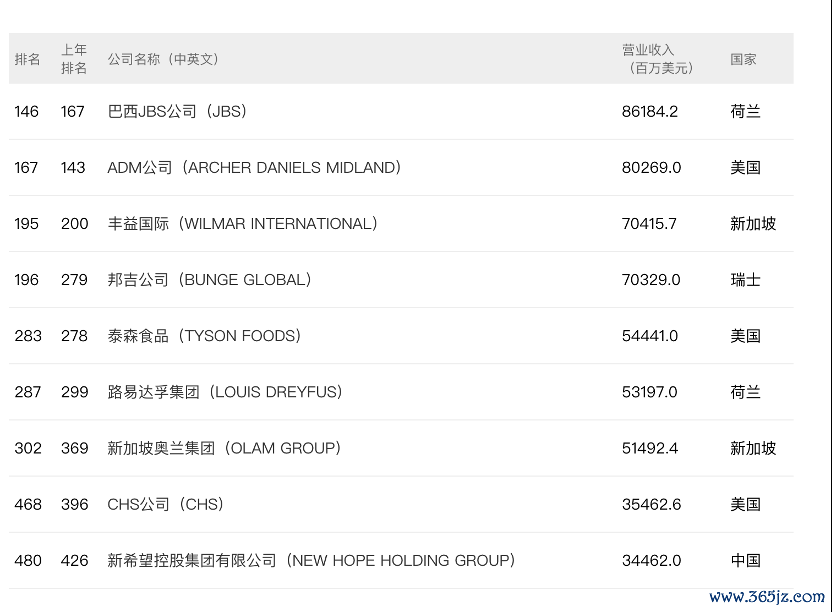The width and height of the screenshot is (832, 612).
Task: Open the CHS公司 (CHS) entry
Action: tap(166, 504)
